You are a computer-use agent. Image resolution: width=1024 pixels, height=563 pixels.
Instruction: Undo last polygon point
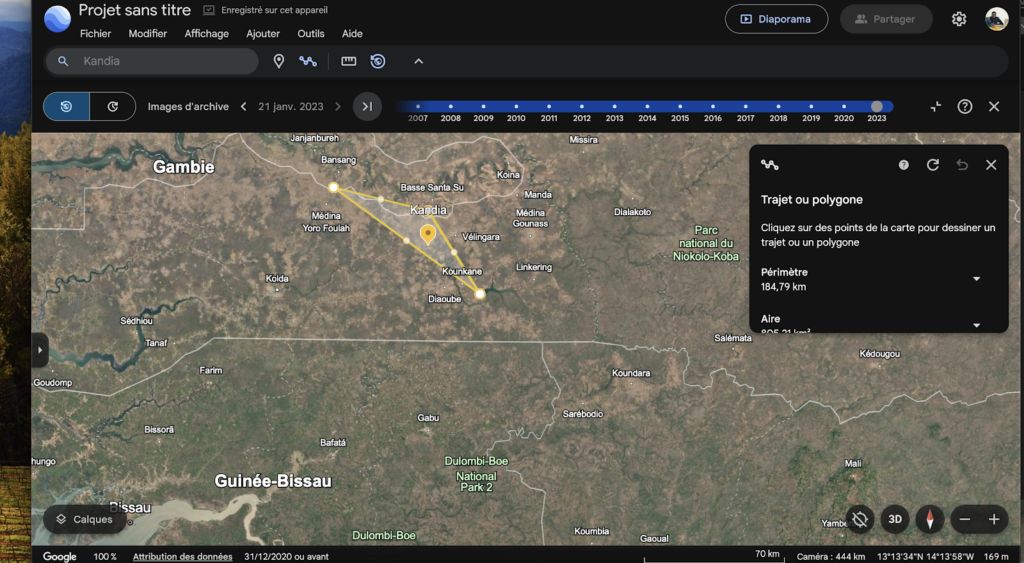click(962, 165)
